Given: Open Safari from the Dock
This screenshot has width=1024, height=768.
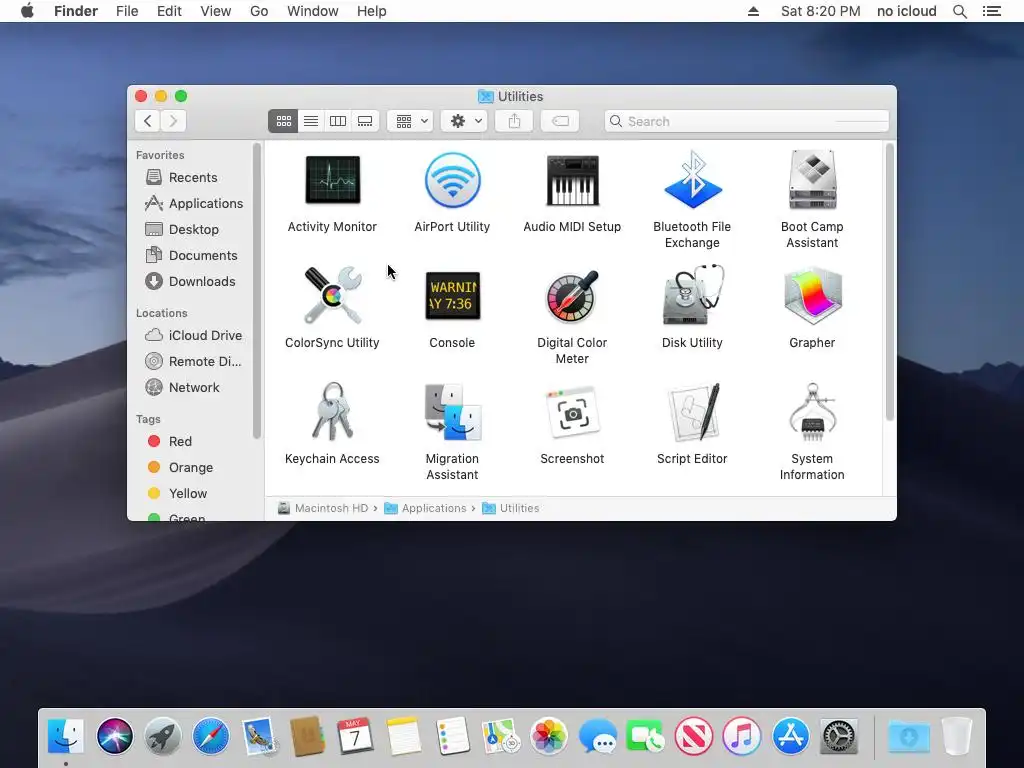Looking at the screenshot, I should (211, 736).
